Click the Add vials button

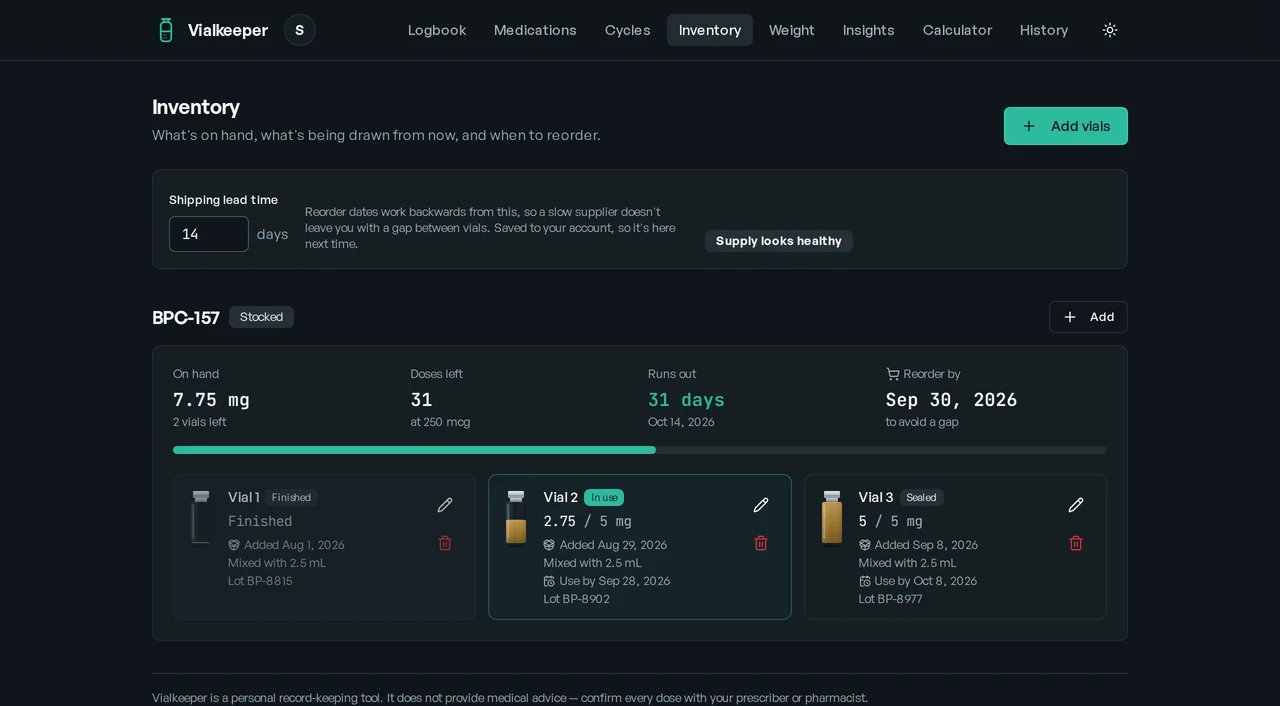(1066, 126)
